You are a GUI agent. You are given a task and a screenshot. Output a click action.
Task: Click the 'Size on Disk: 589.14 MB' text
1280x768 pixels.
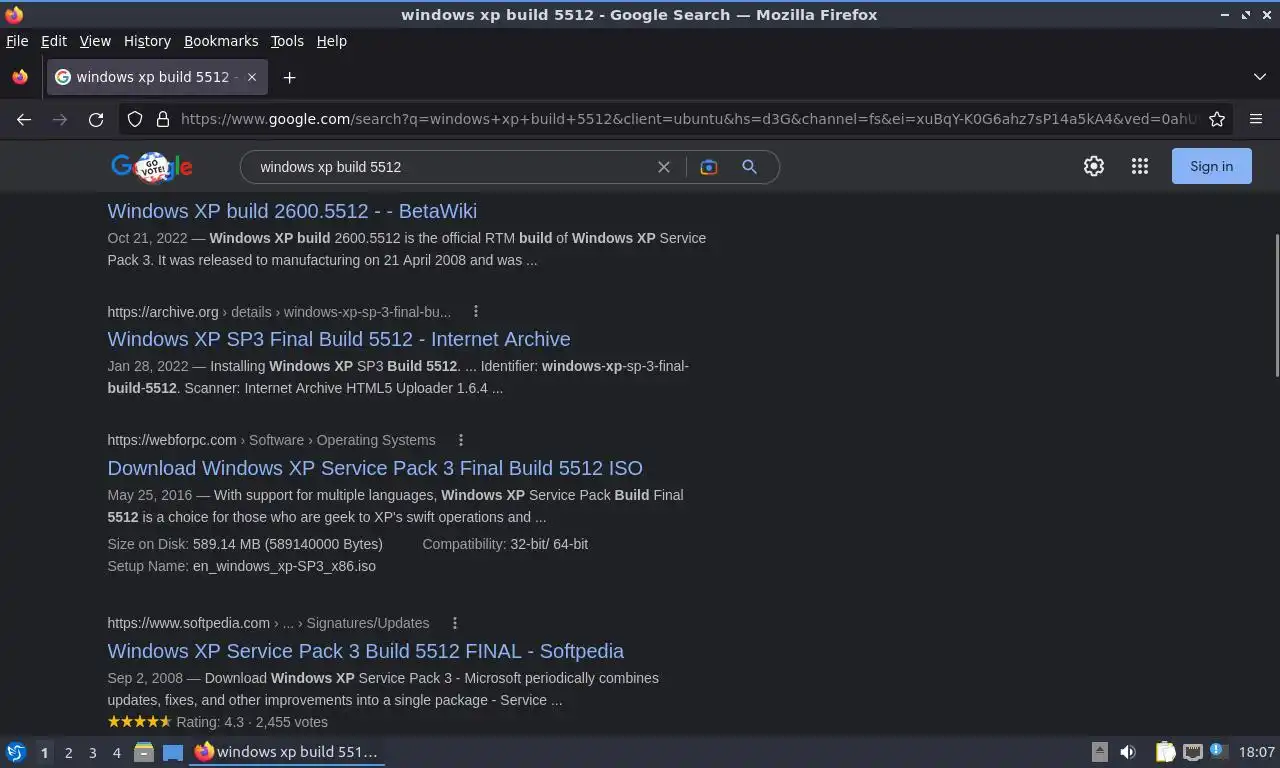245,544
